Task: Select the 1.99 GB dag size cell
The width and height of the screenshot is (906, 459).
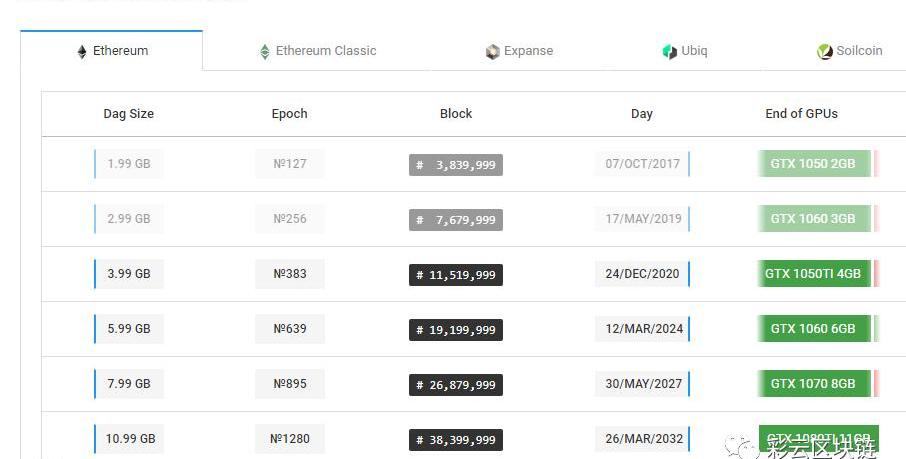Action: tap(128, 164)
